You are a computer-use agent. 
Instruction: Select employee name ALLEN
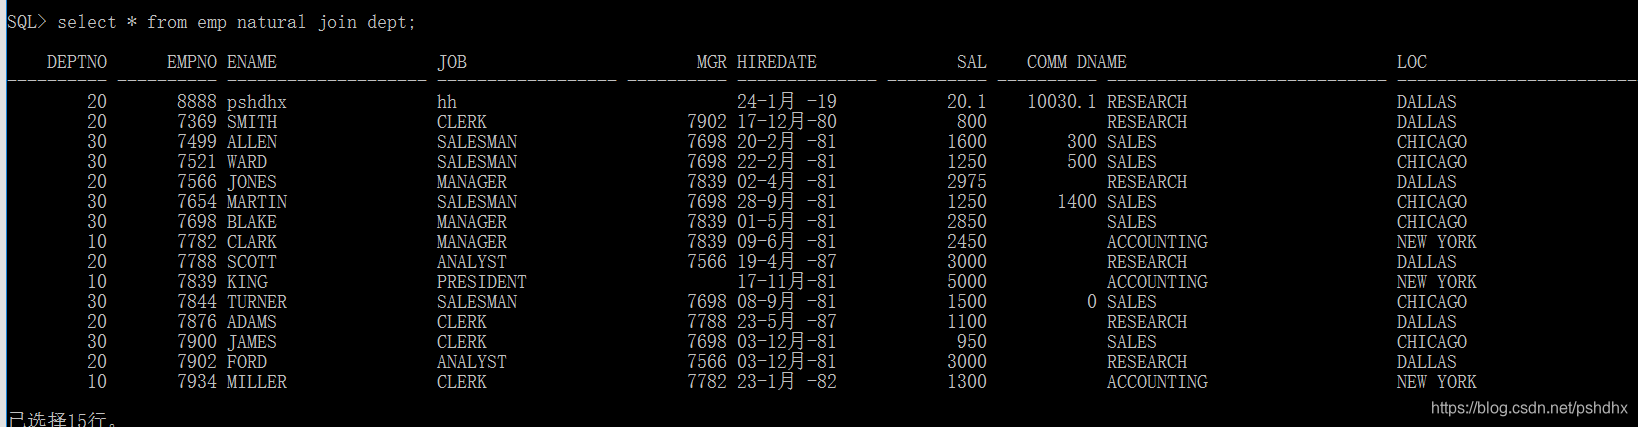click(252, 142)
